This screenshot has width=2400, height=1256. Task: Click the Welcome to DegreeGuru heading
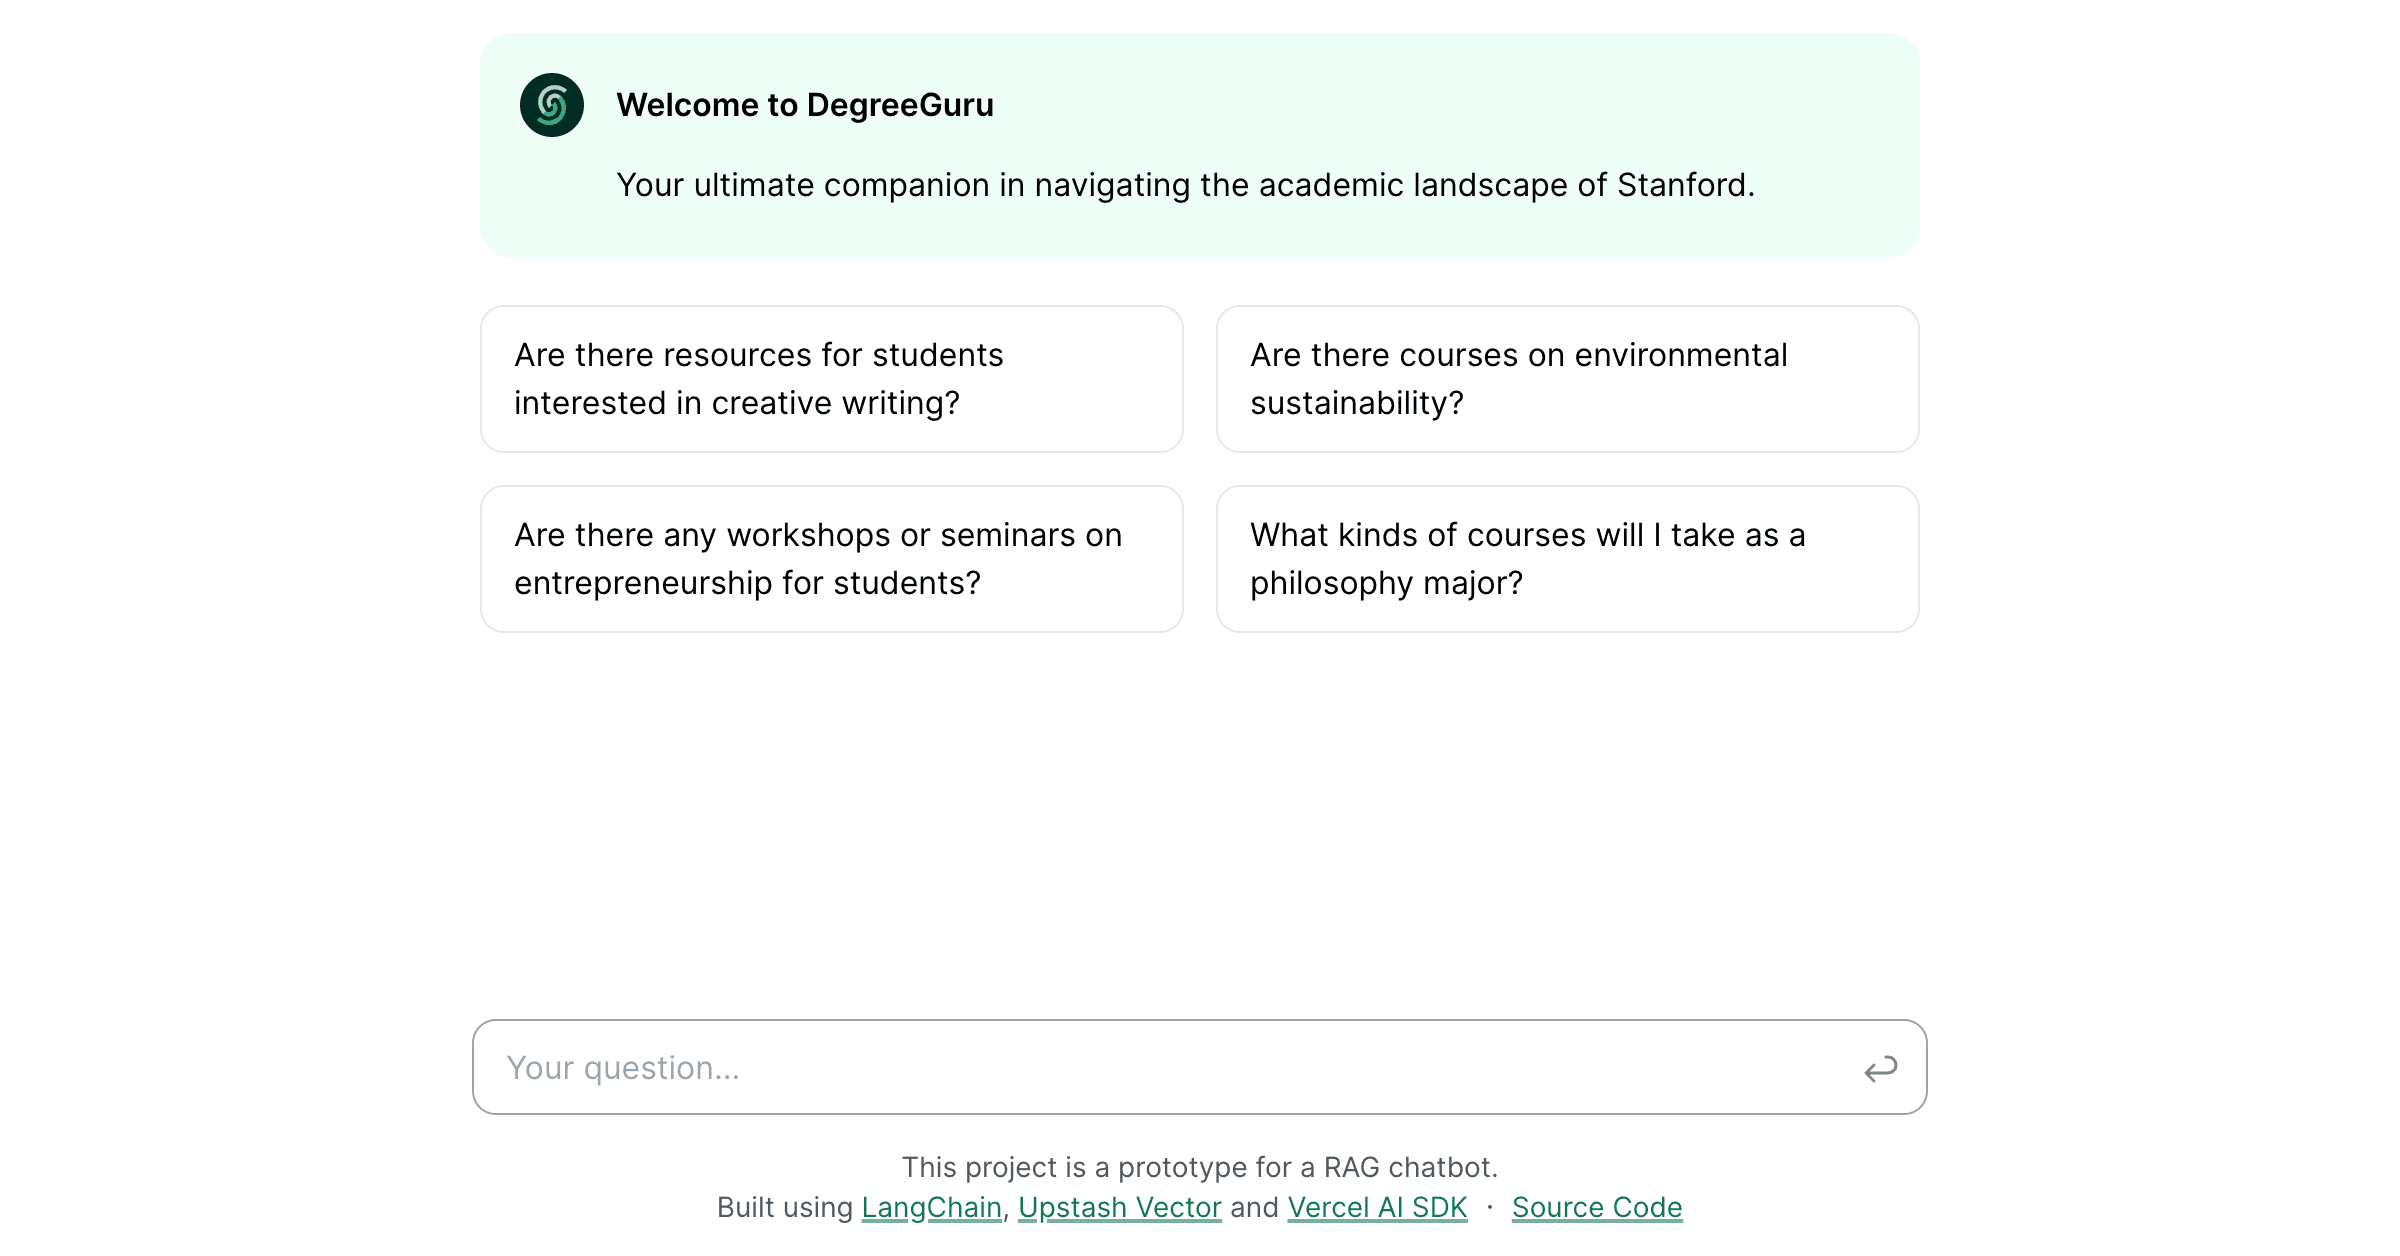[806, 104]
